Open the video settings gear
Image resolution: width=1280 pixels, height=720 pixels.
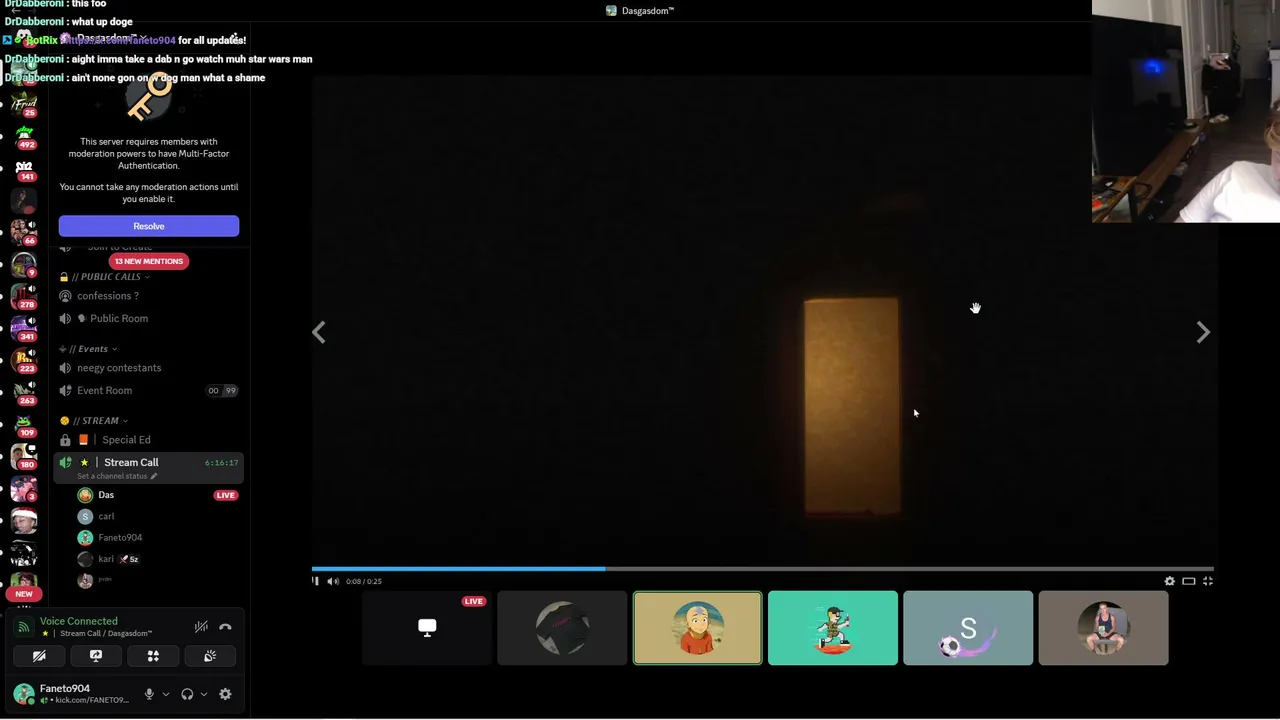click(x=1169, y=581)
